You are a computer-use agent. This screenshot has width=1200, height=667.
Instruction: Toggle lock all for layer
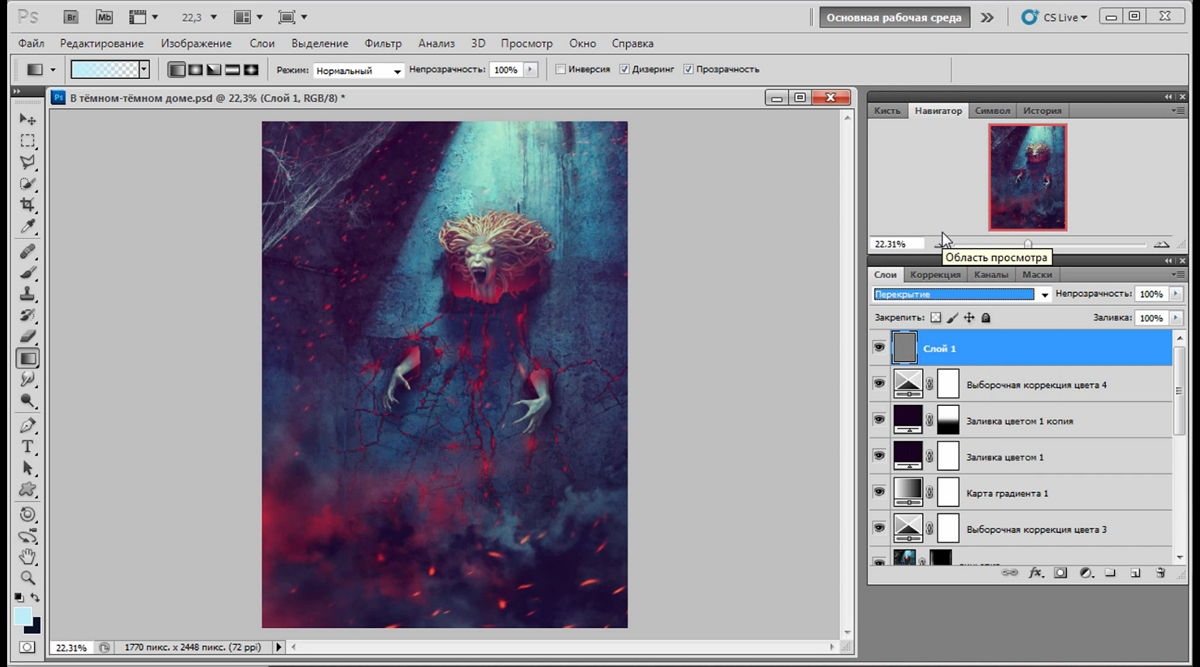pyautogui.click(x=986, y=318)
